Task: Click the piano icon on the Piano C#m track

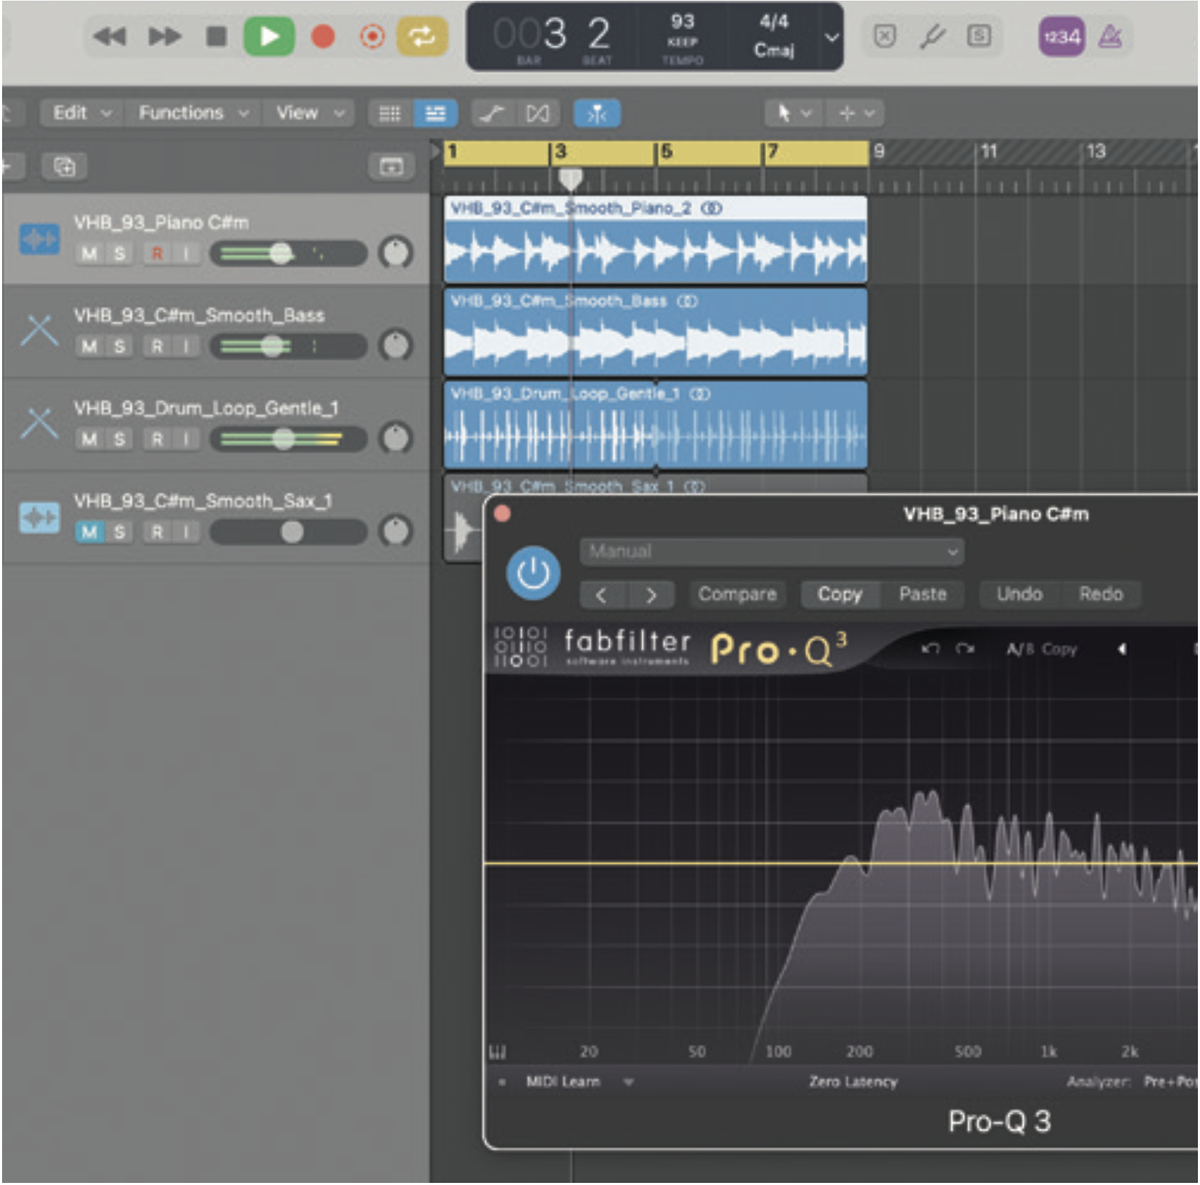Action: tap(40, 239)
